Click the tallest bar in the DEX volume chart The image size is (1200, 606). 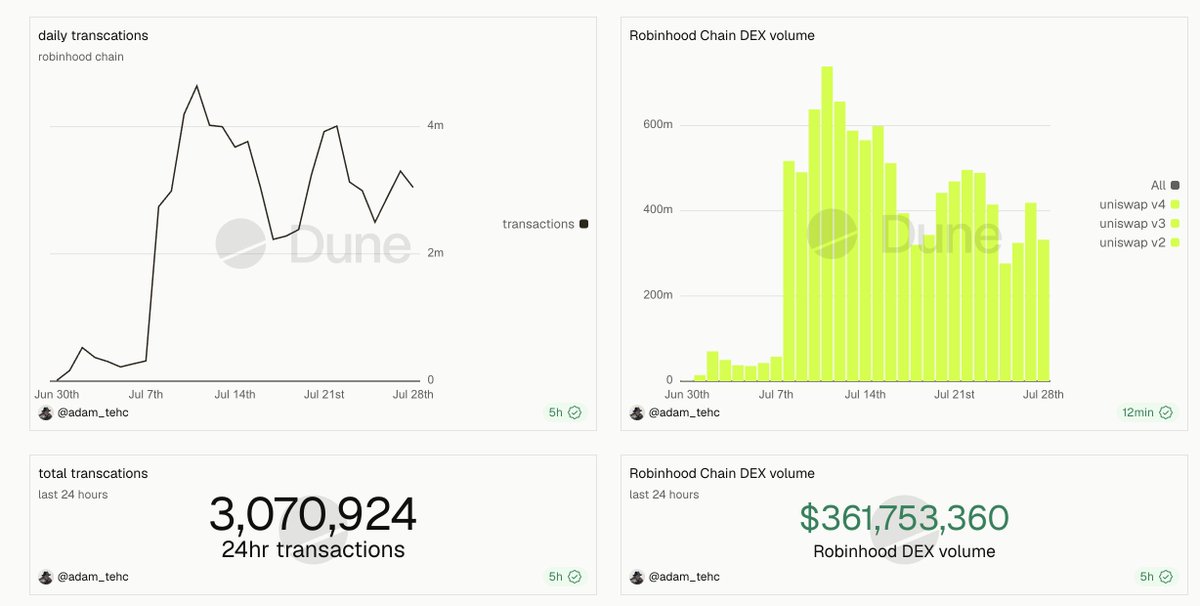coord(827,224)
